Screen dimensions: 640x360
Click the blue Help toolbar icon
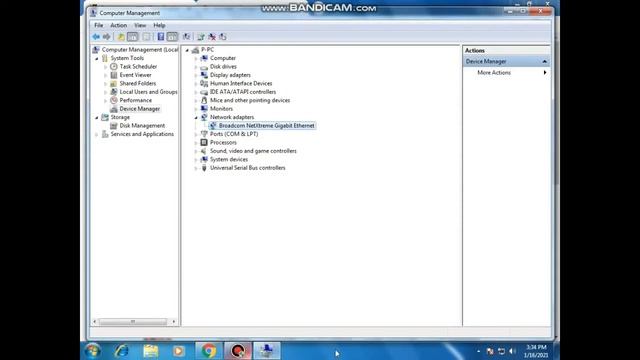coord(161,37)
